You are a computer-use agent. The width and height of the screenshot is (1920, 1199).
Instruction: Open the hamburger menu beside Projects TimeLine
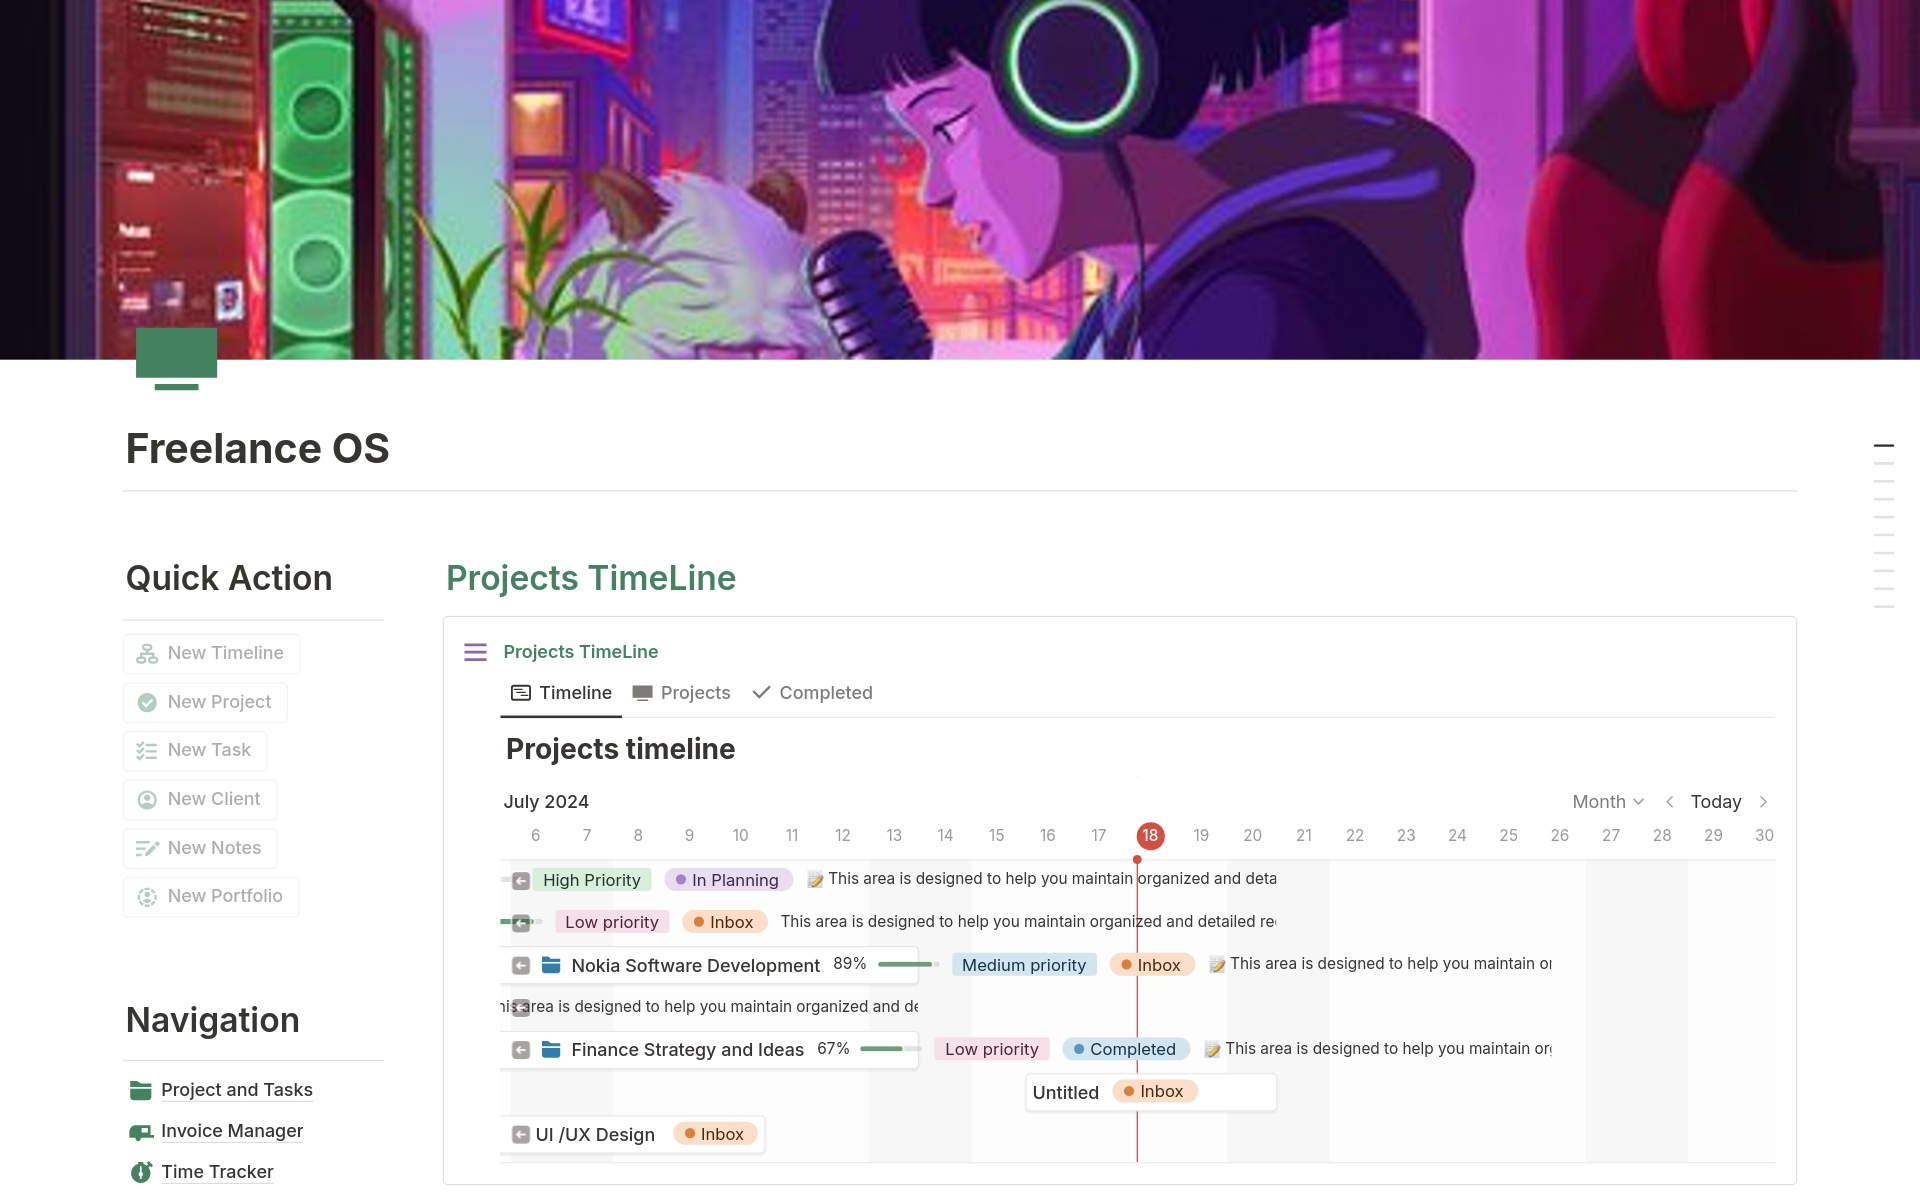click(475, 652)
